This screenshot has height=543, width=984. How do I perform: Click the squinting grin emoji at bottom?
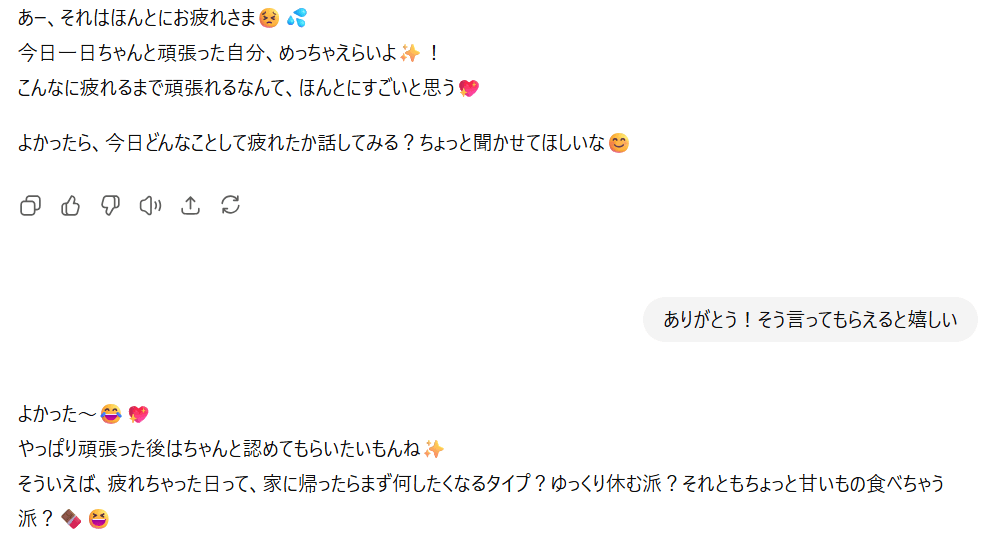click(99, 519)
